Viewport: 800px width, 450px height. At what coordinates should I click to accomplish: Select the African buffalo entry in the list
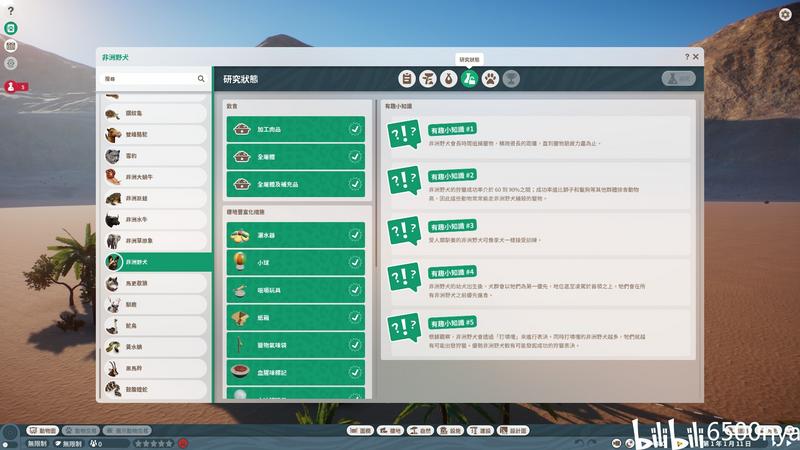155,219
